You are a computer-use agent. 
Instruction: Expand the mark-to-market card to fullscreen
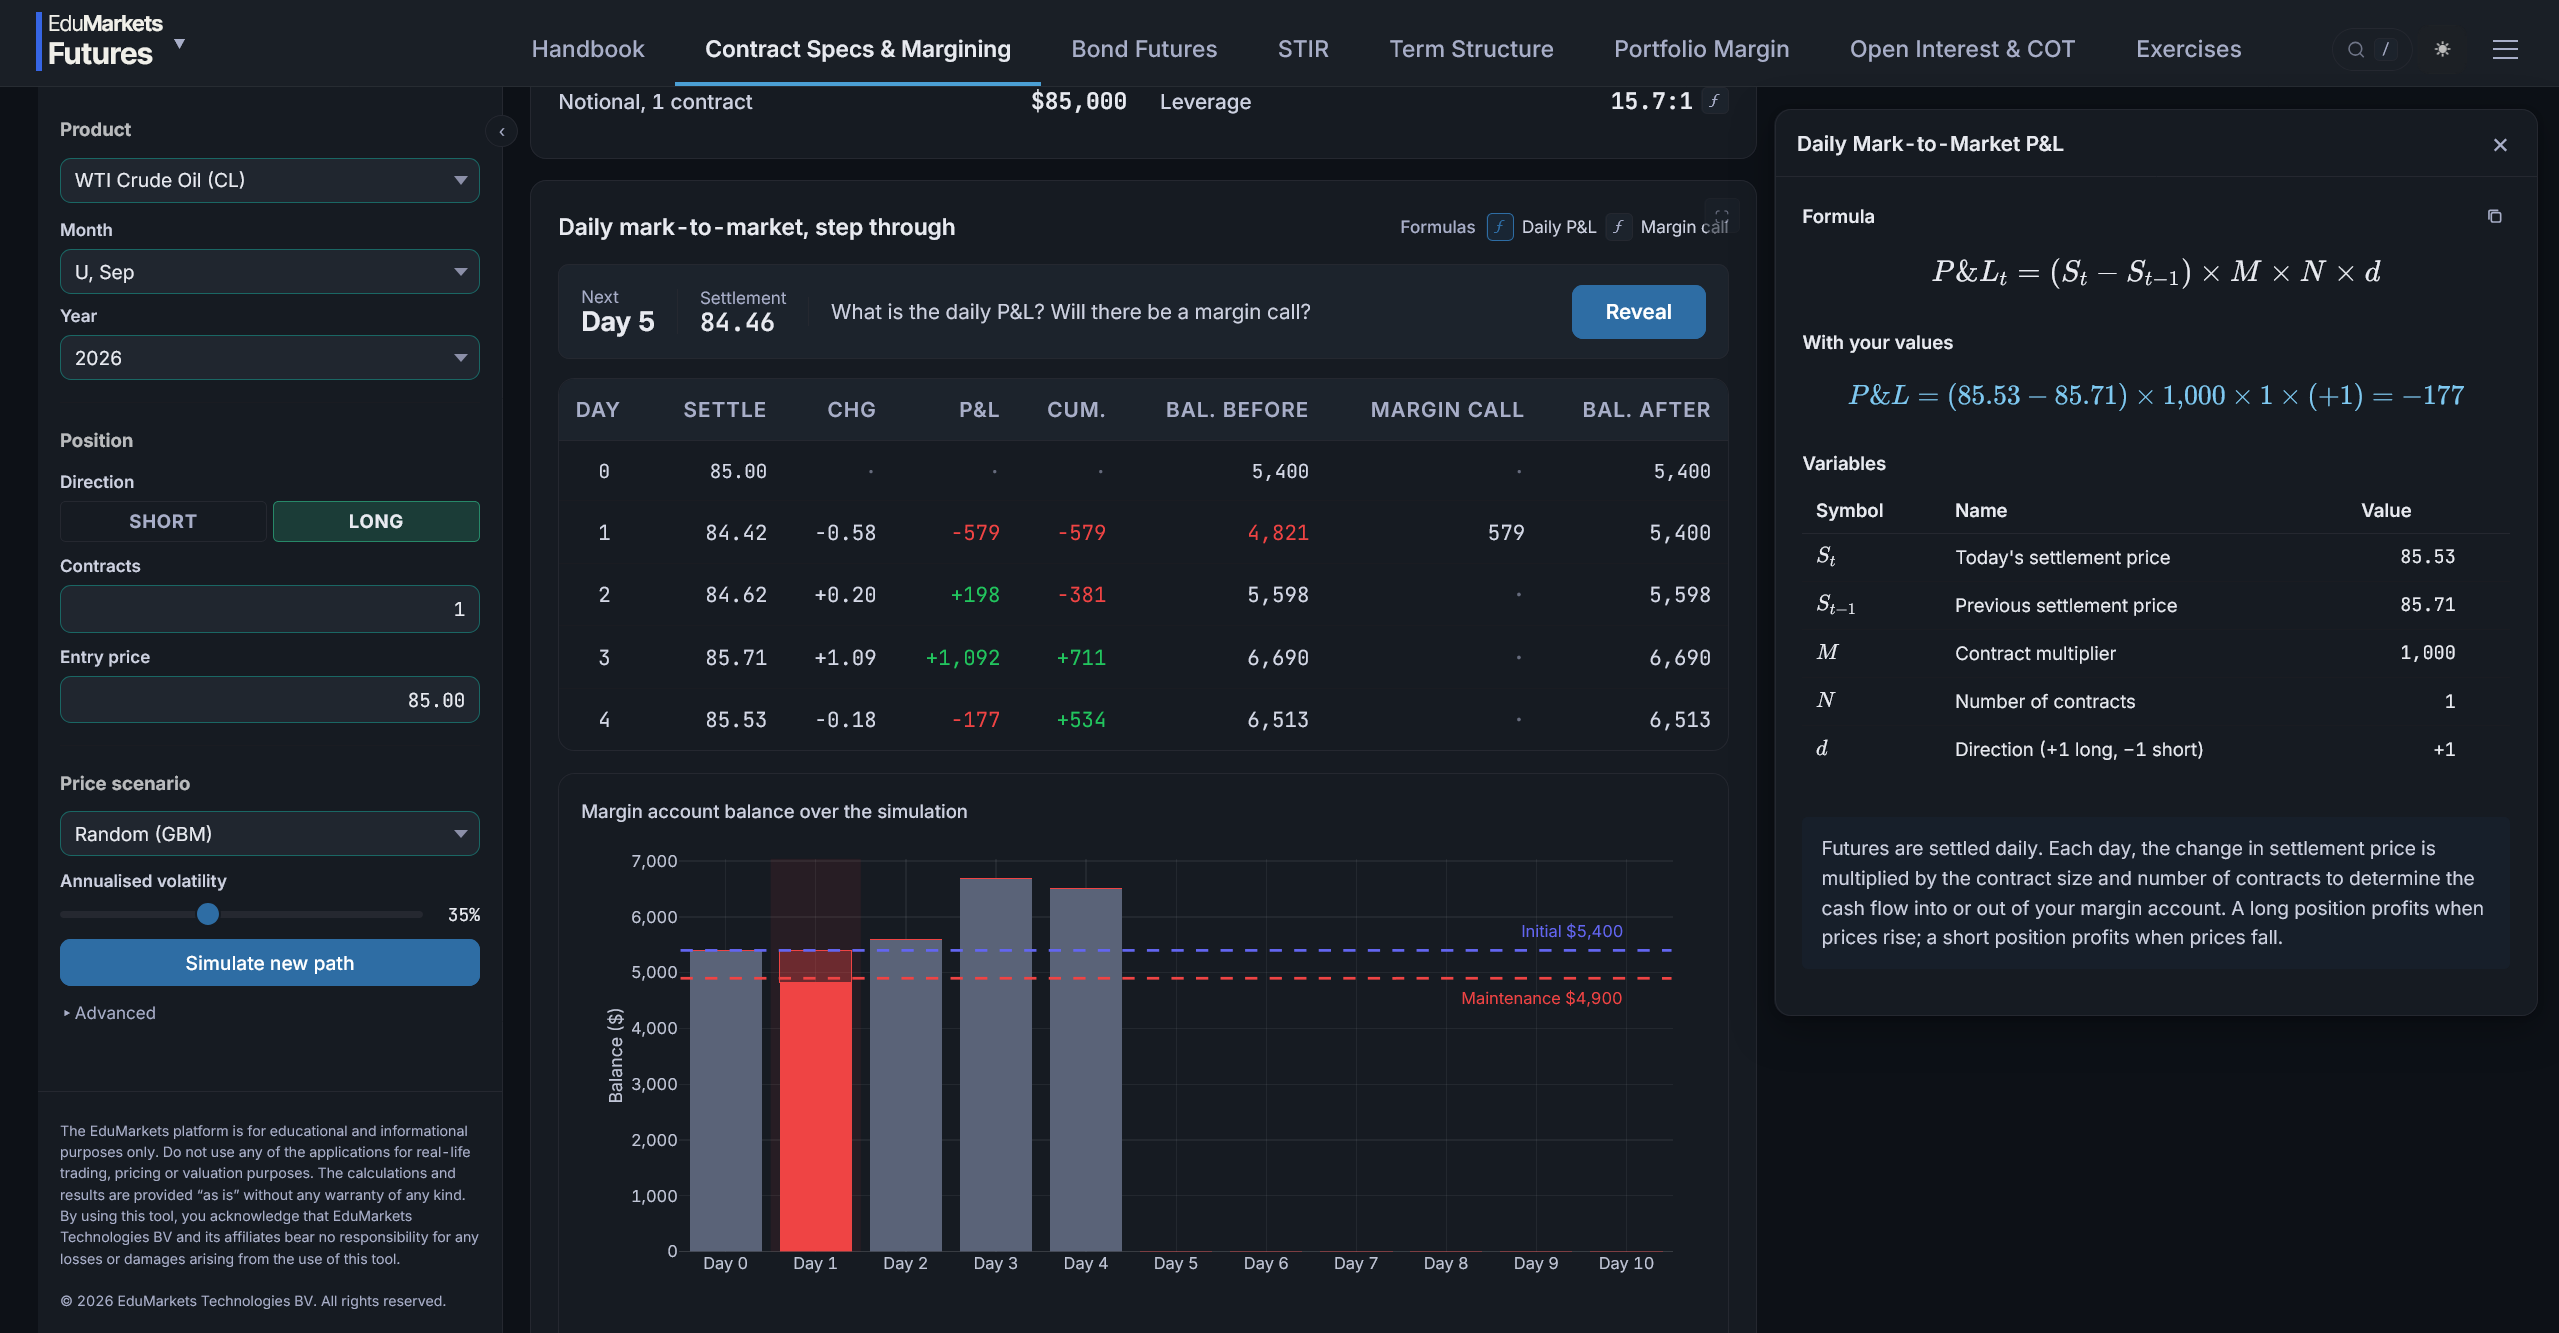(x=1722, y=215)
